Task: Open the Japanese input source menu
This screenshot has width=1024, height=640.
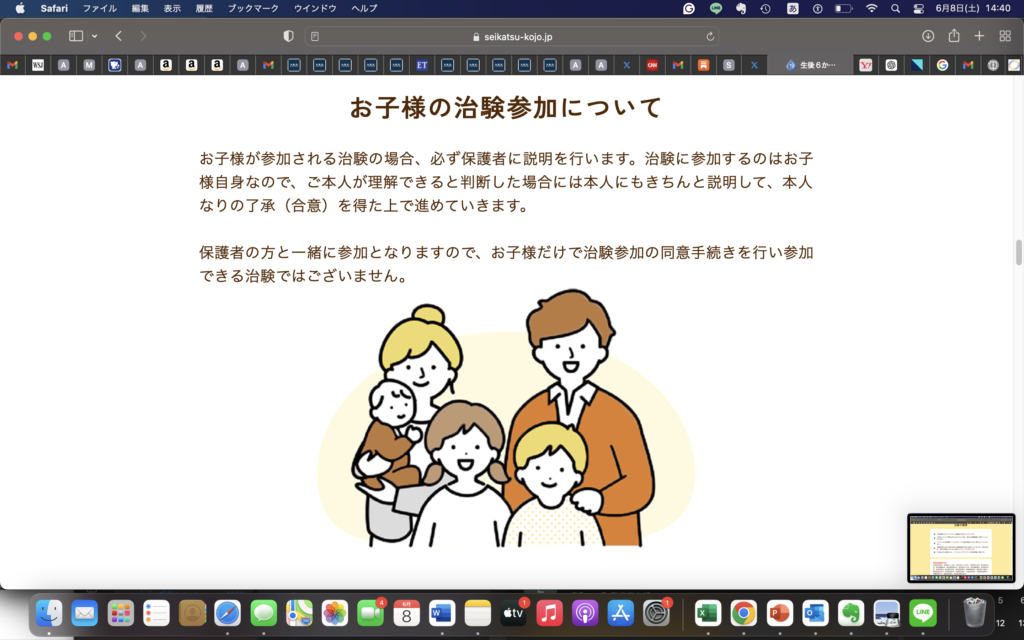Action: tap(793, 8)
